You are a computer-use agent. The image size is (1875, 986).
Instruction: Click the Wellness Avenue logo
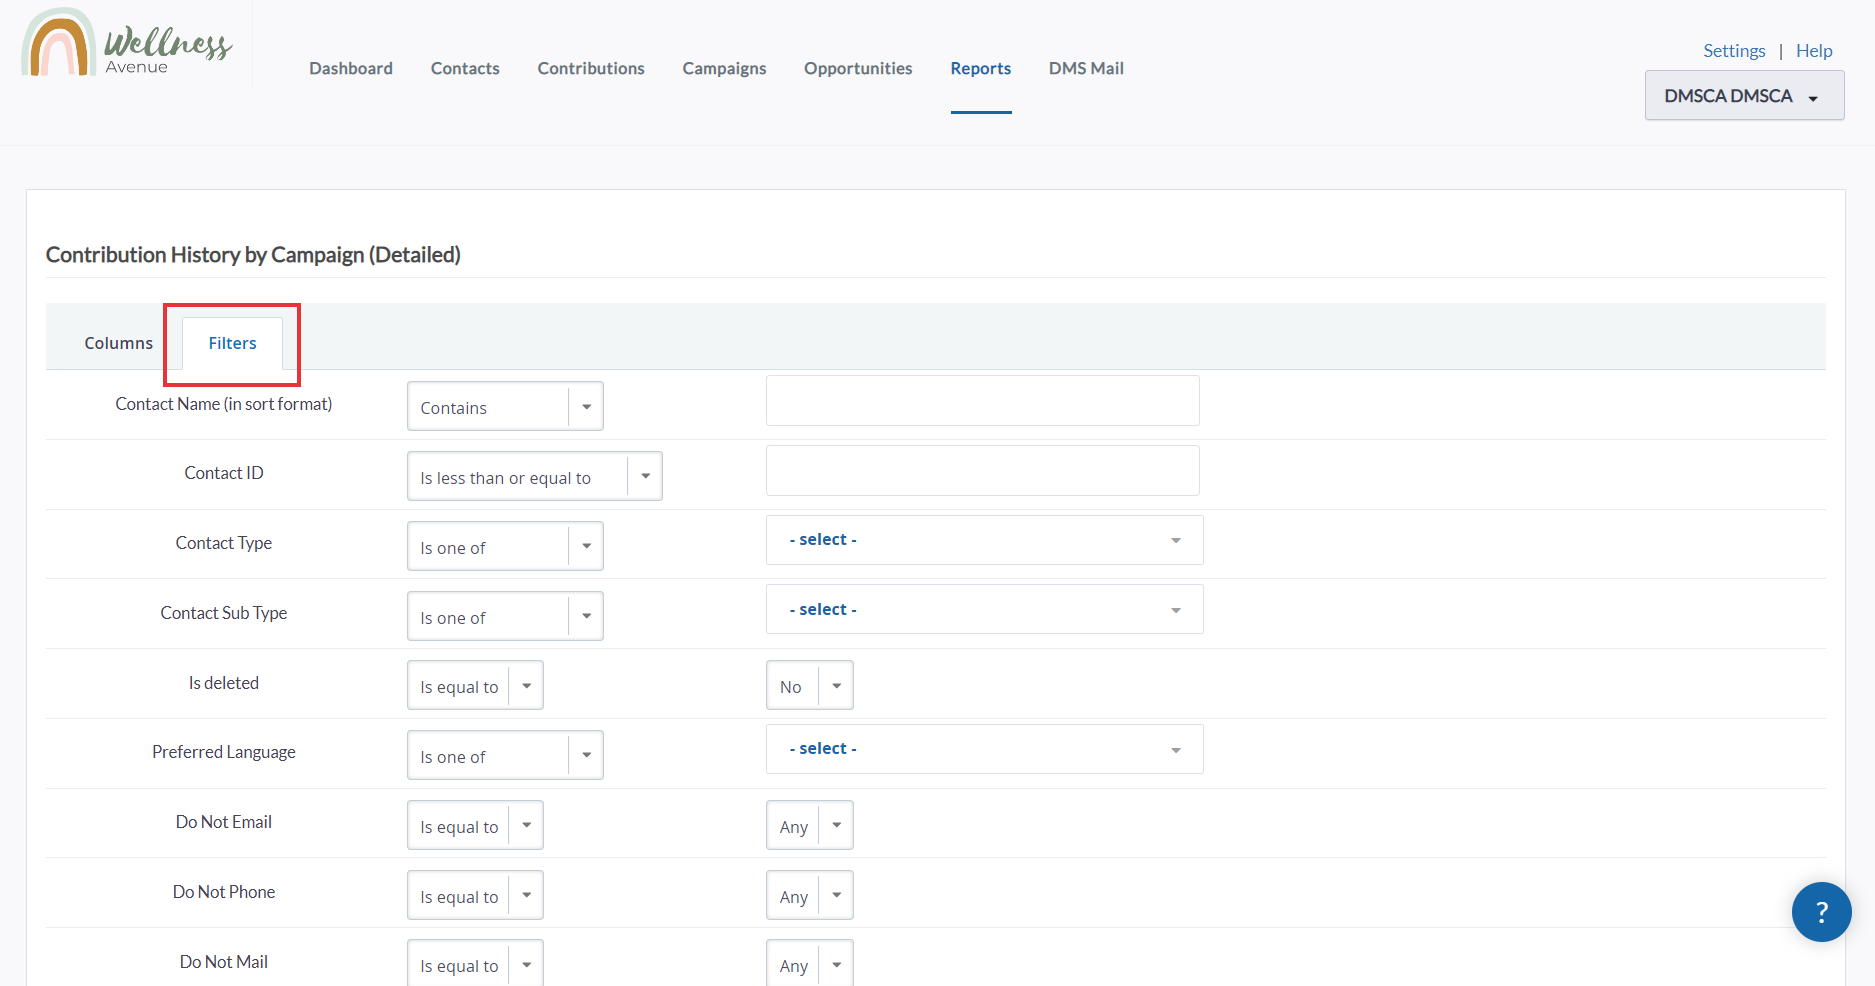coord(127,44)
